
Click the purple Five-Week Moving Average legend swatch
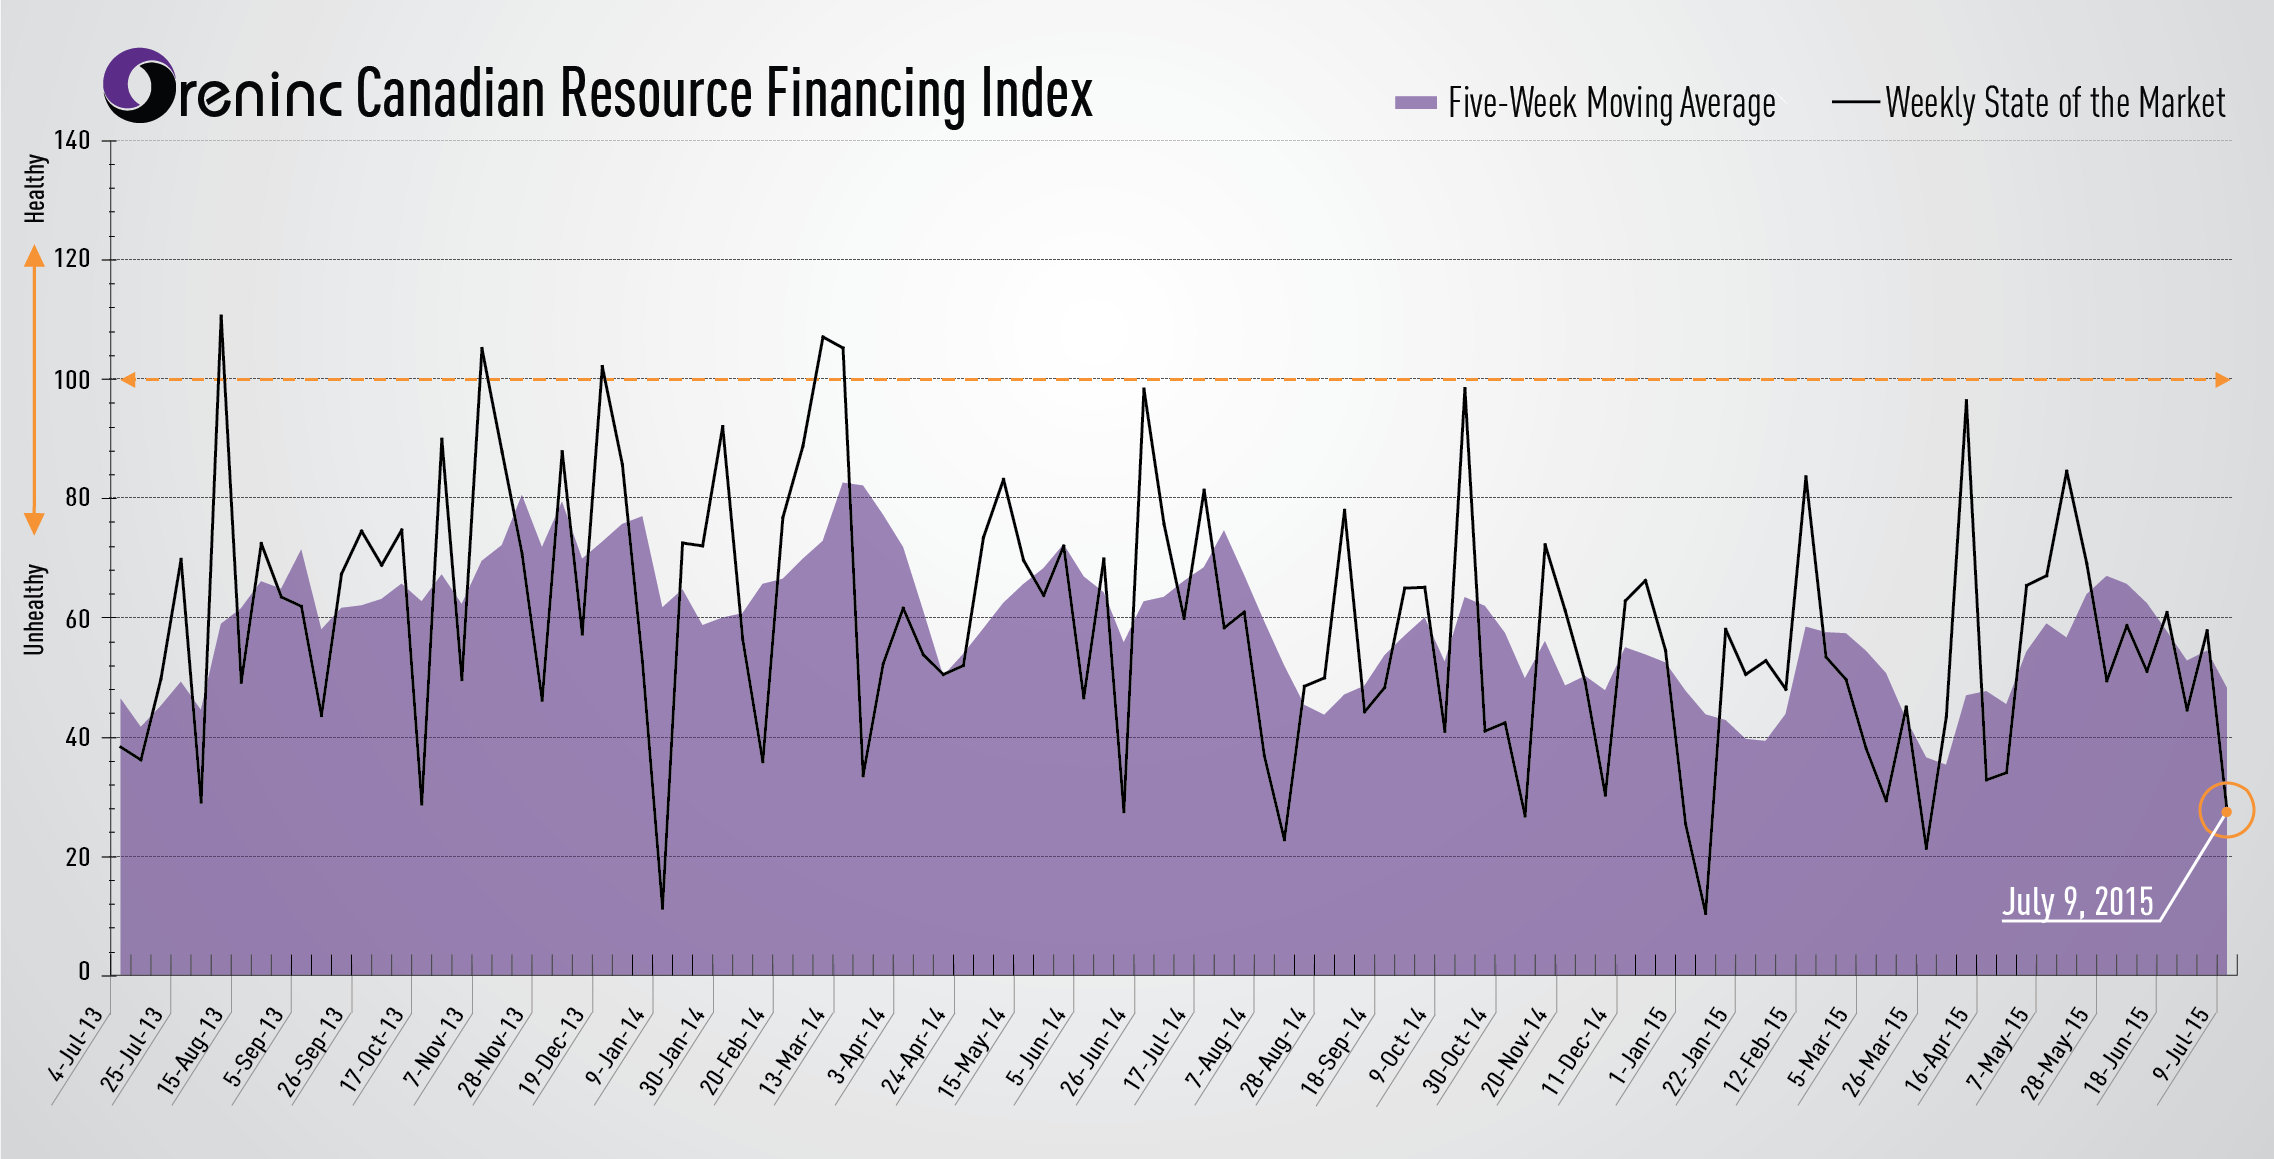tap(1415, 102)
